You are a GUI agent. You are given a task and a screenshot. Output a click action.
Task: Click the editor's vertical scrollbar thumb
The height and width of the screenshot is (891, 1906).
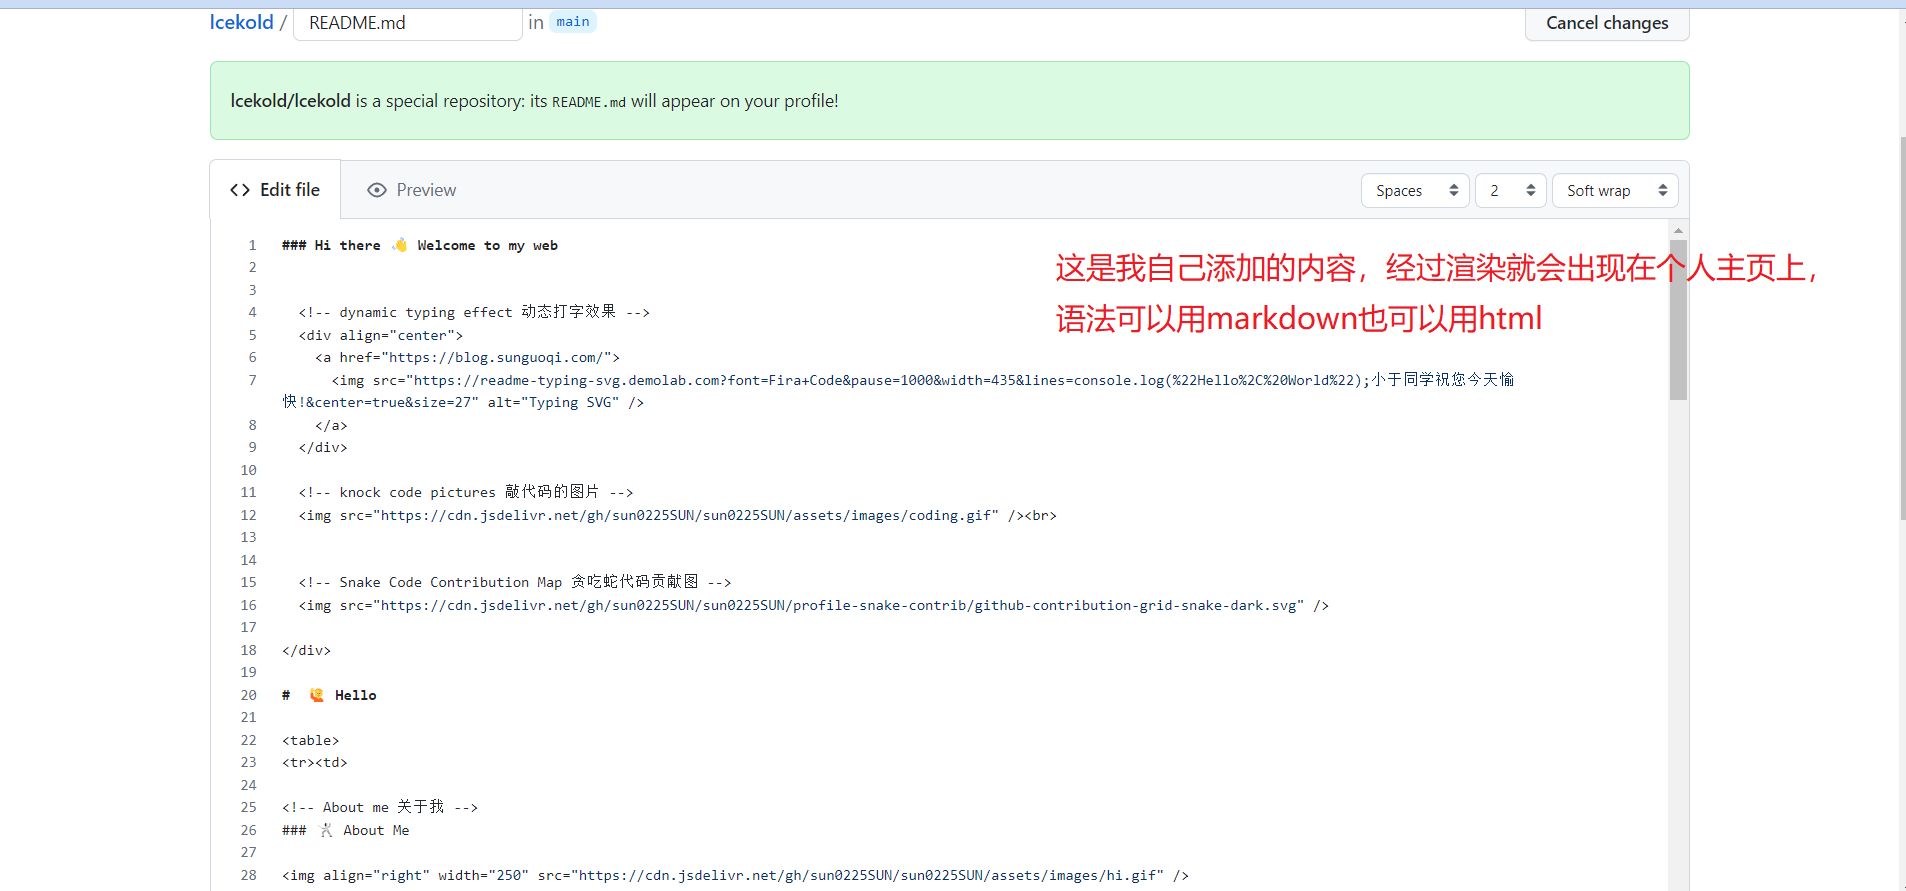(1678, 320)
